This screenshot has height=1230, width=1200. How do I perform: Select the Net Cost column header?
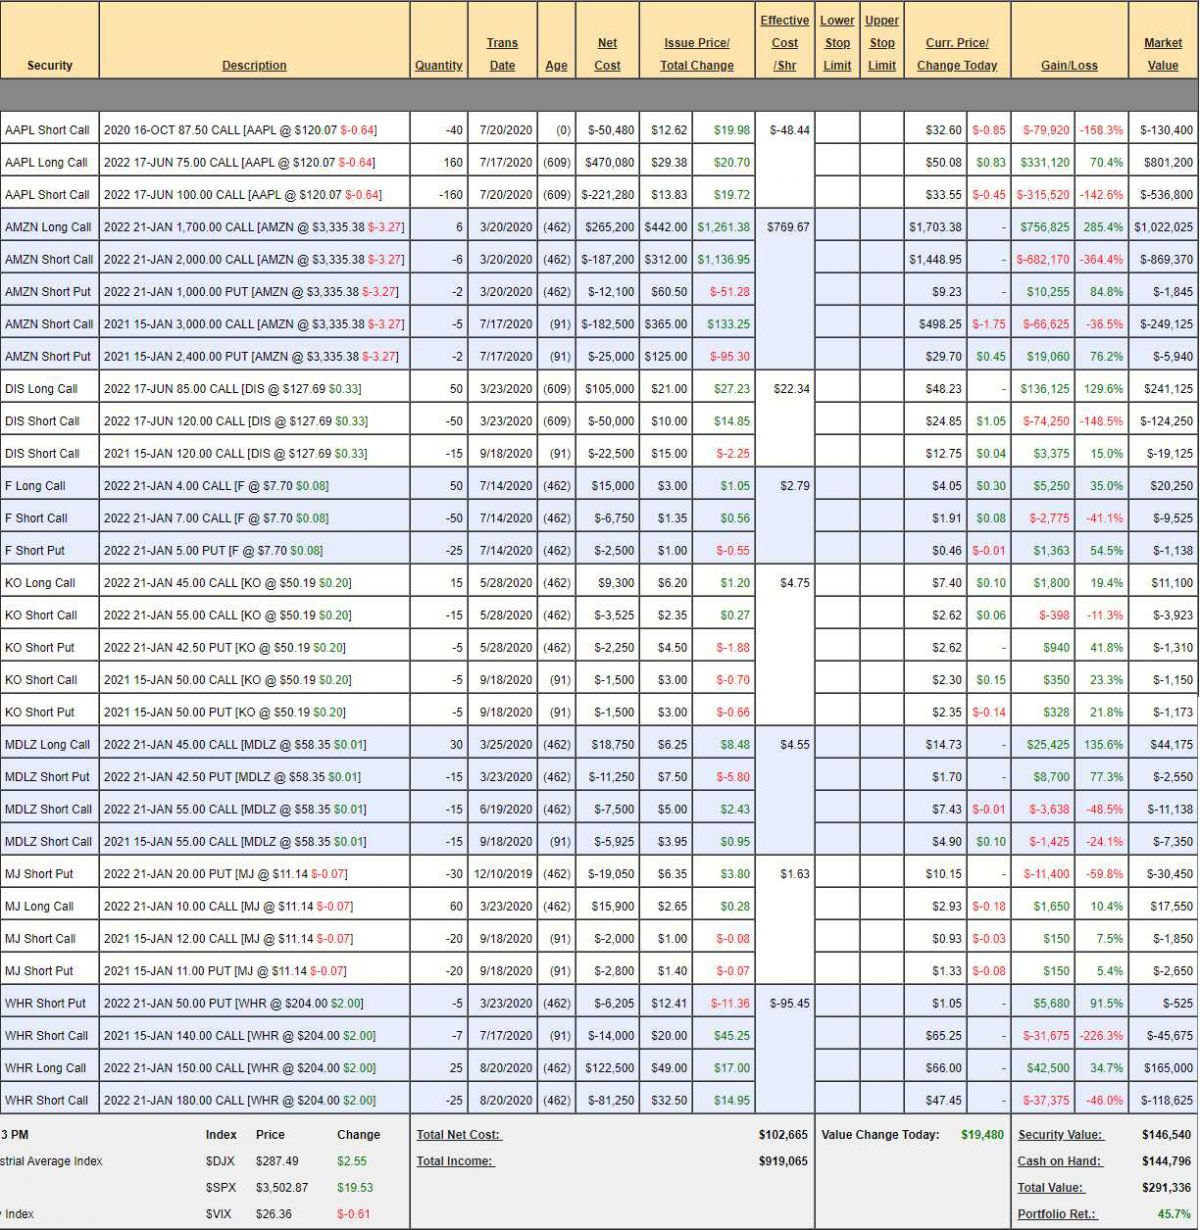pyautogui.click(x=607, y=54)
